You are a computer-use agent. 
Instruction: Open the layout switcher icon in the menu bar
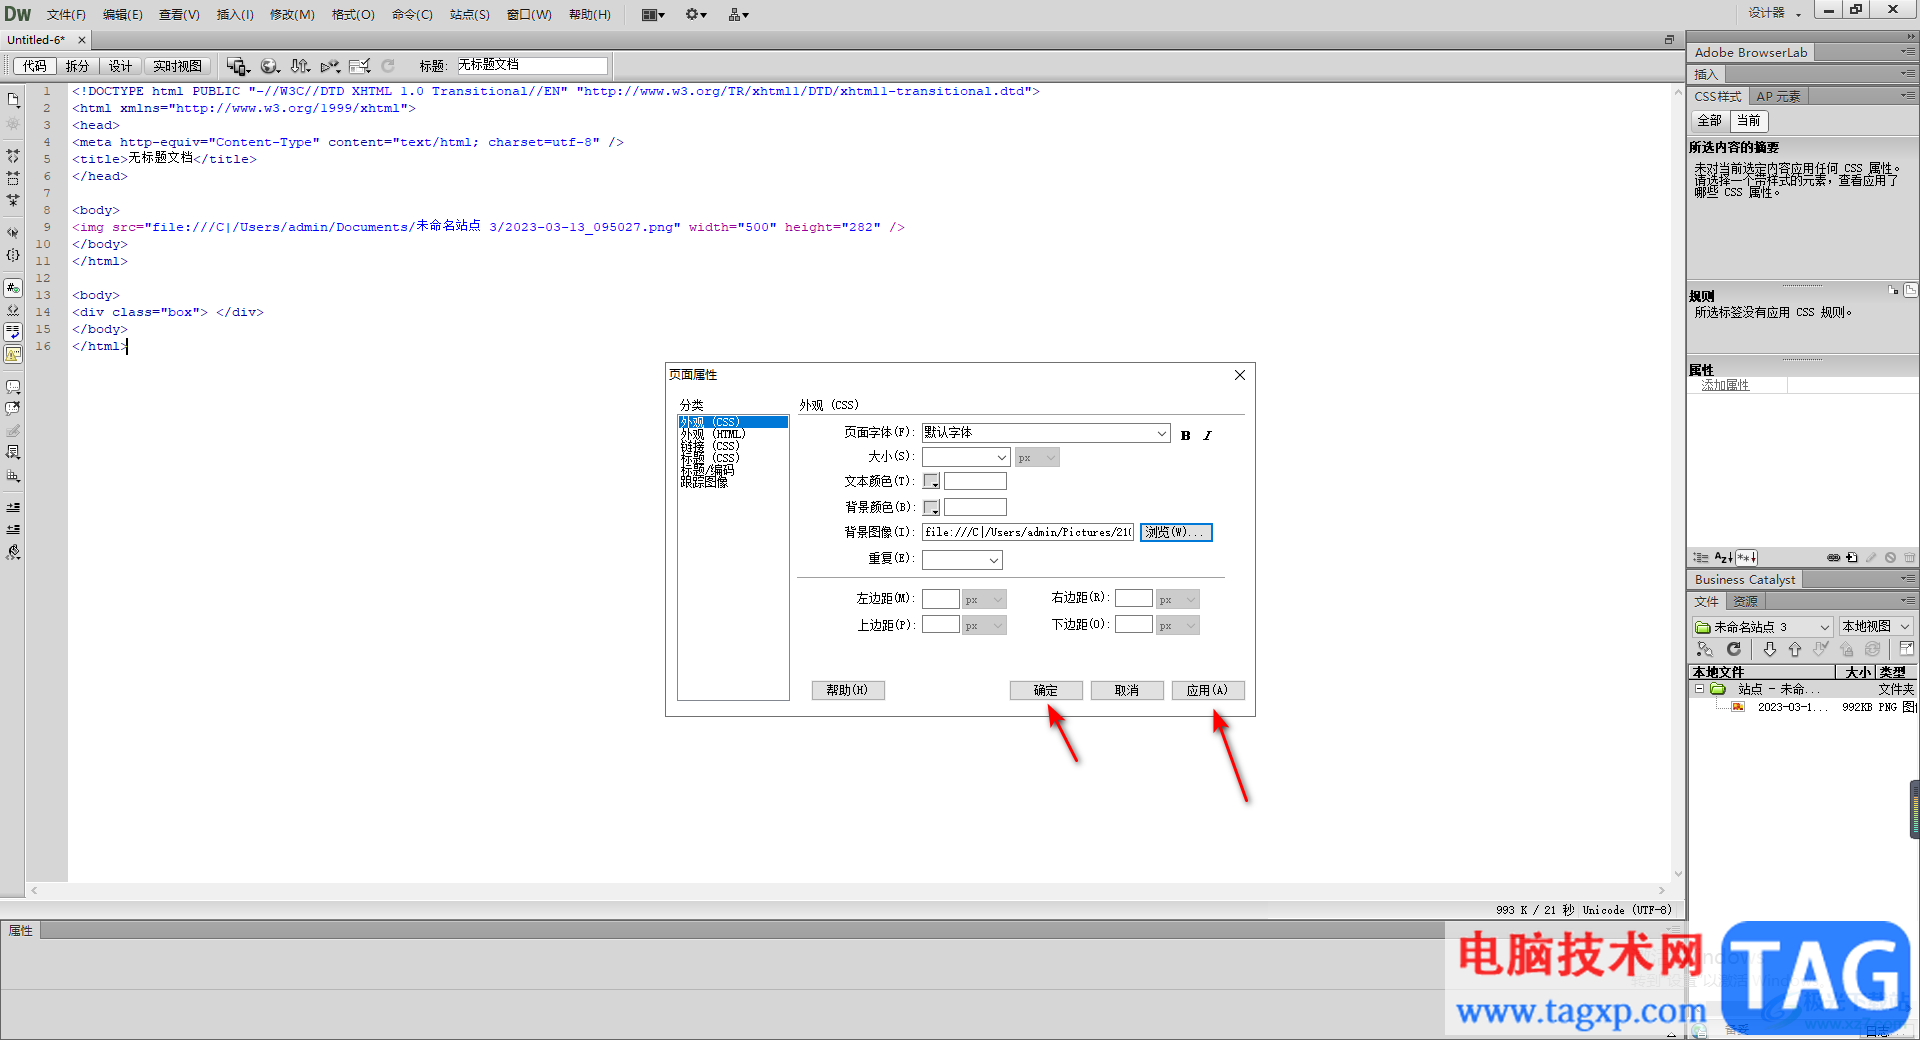(653, 14)
